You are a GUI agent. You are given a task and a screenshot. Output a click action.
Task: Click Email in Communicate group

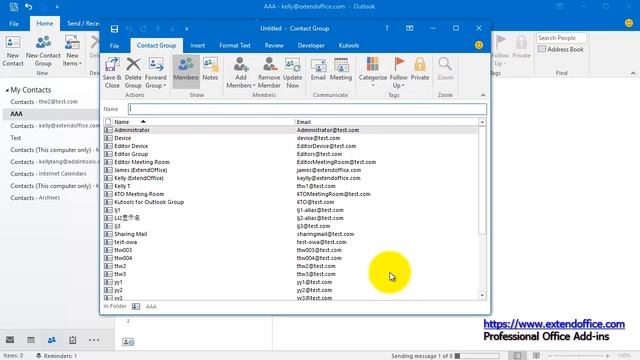tap(318, 69)
